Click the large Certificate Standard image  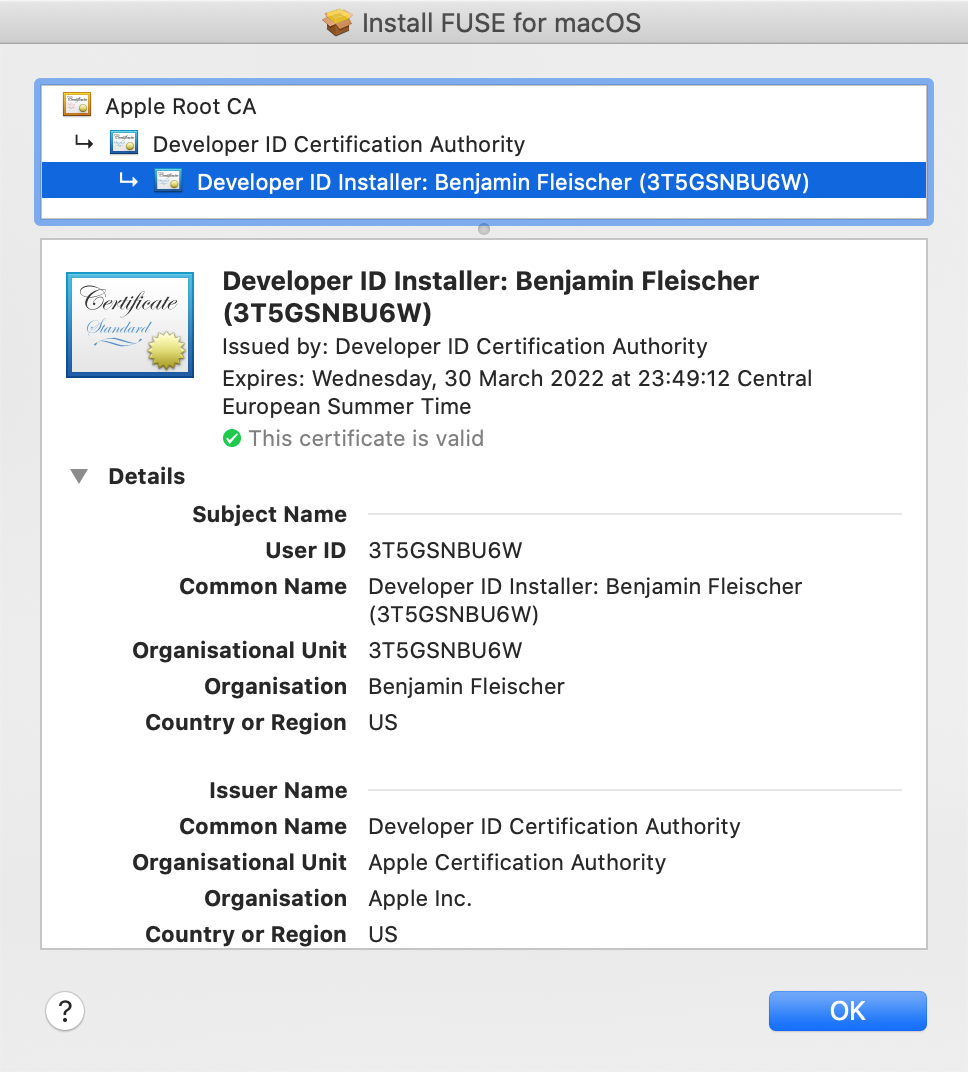pyautogui.click(x=130, y=325)
